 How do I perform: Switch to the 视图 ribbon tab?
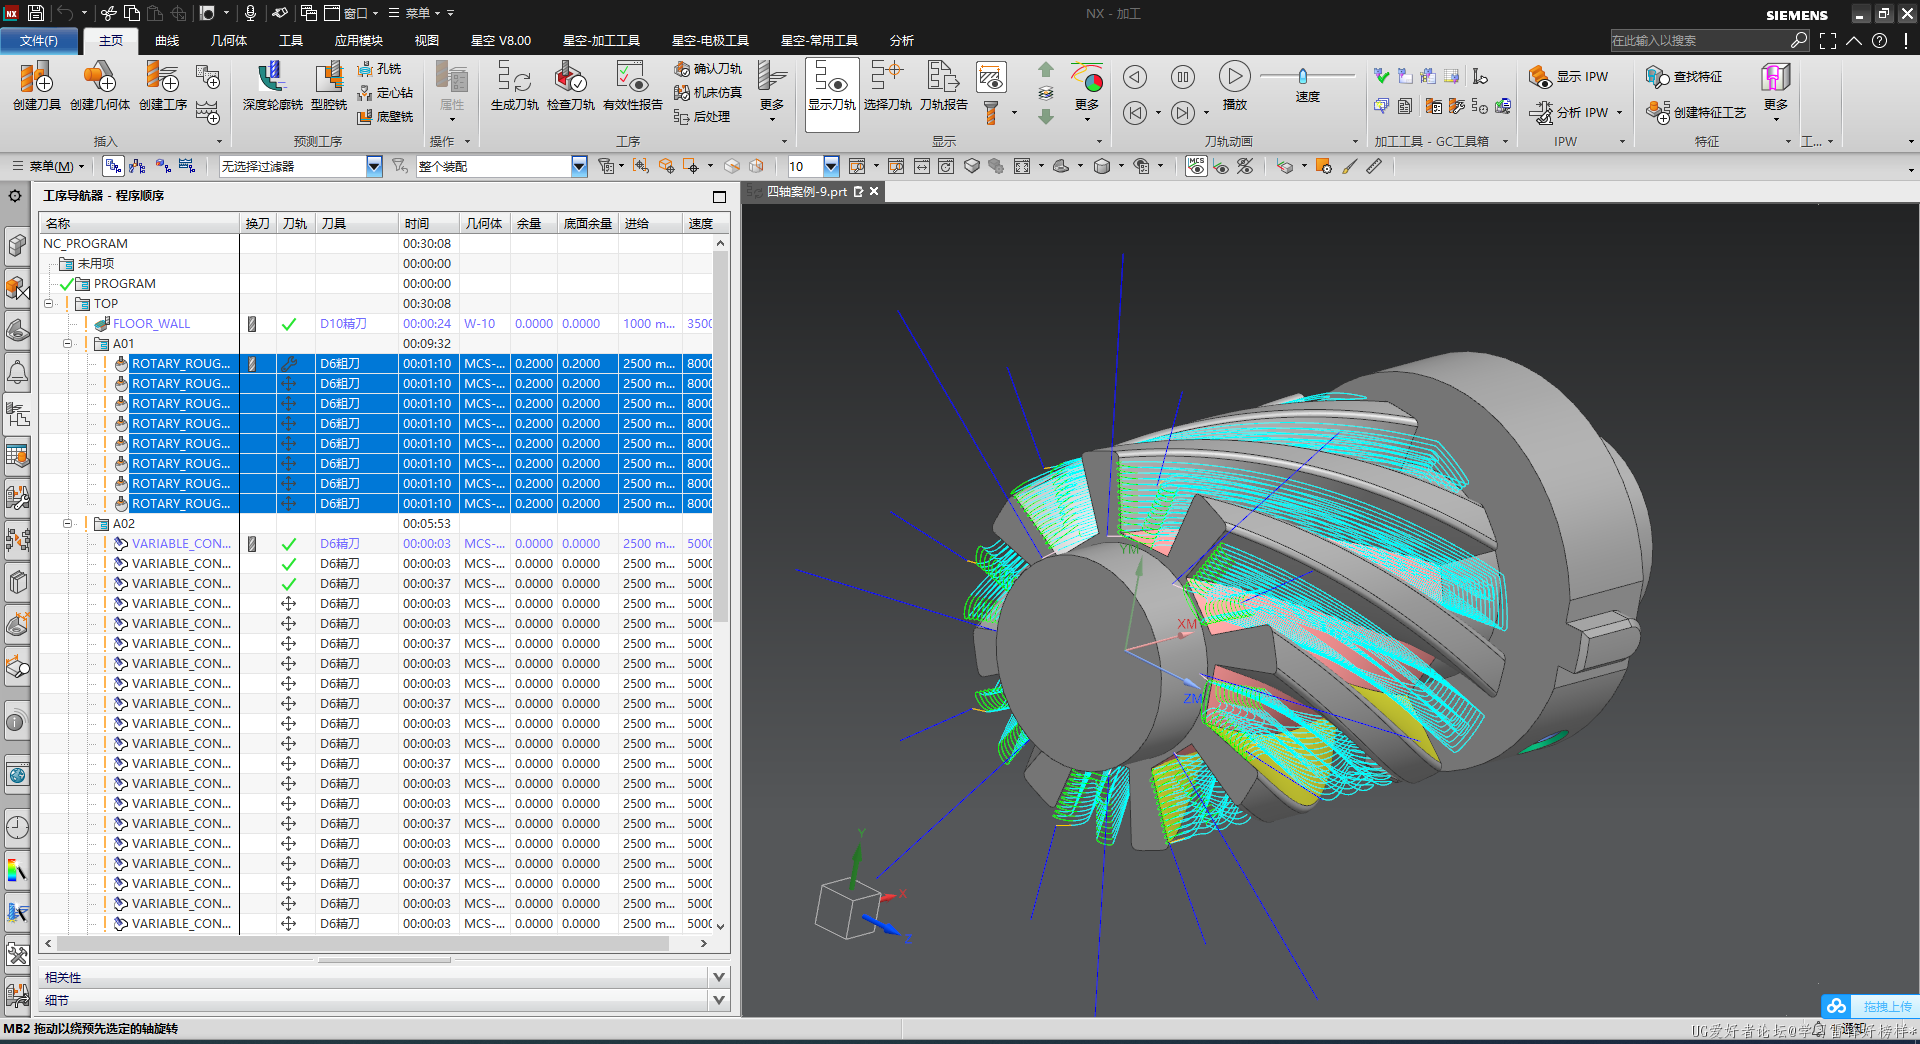(427, 40)
